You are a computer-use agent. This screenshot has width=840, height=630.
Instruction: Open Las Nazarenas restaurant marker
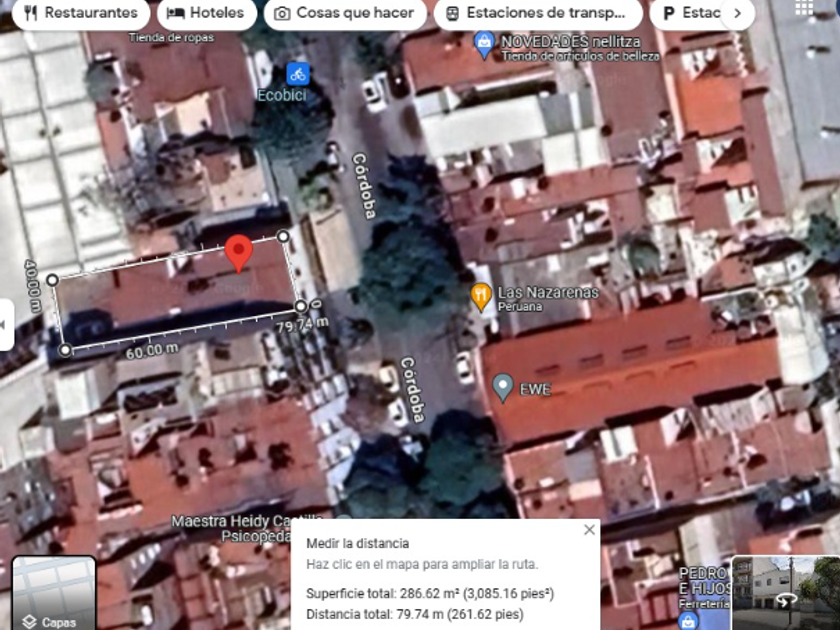[x=481, y=296]
